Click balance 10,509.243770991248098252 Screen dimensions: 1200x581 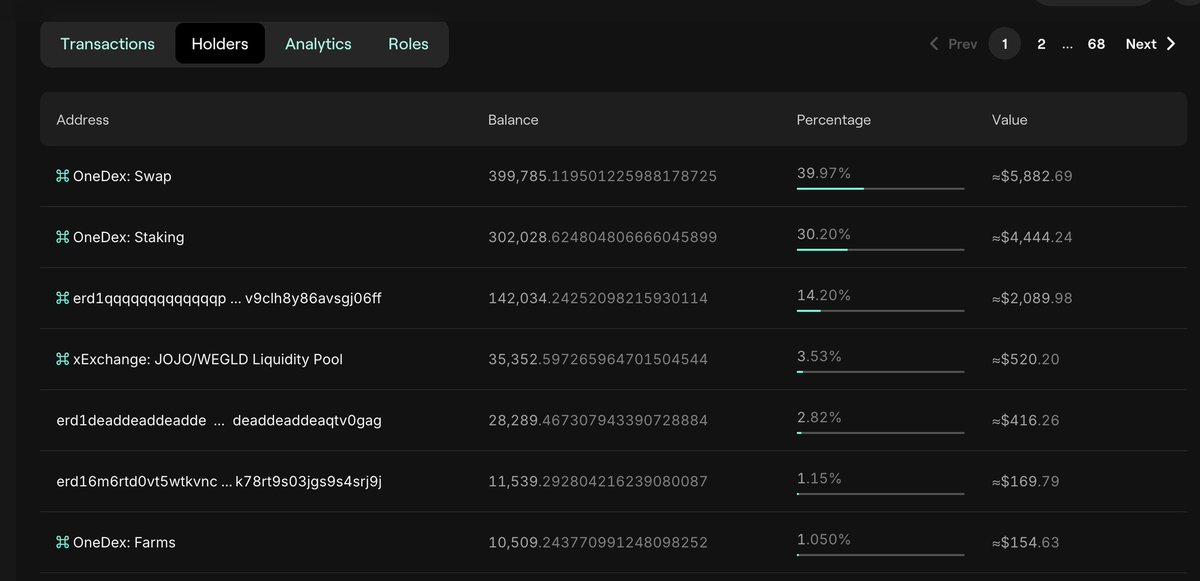(x=598, y=542)
